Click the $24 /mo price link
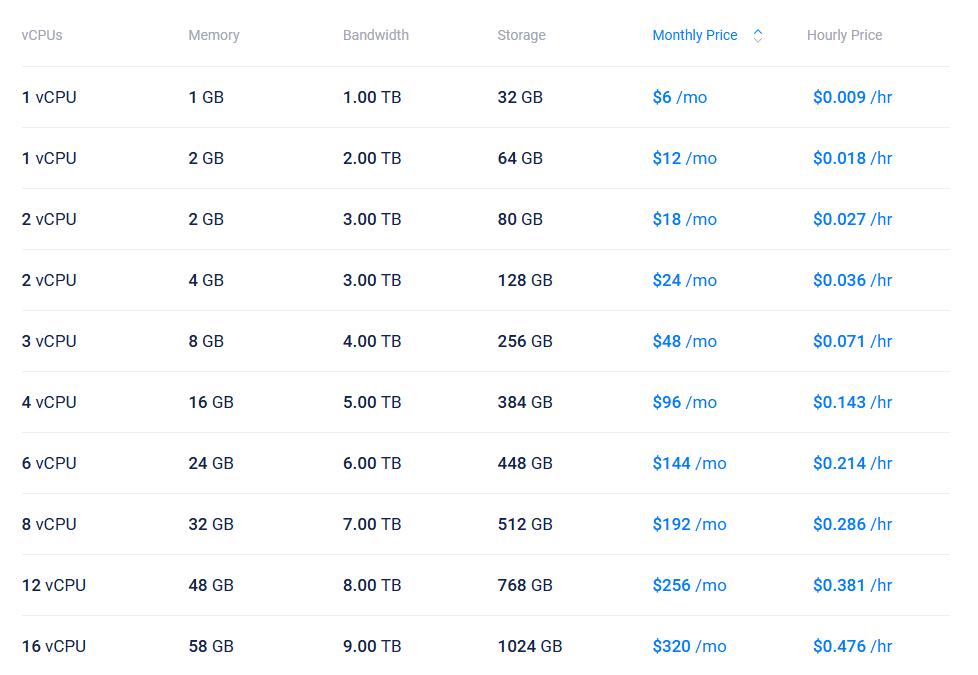 [685, 280]
